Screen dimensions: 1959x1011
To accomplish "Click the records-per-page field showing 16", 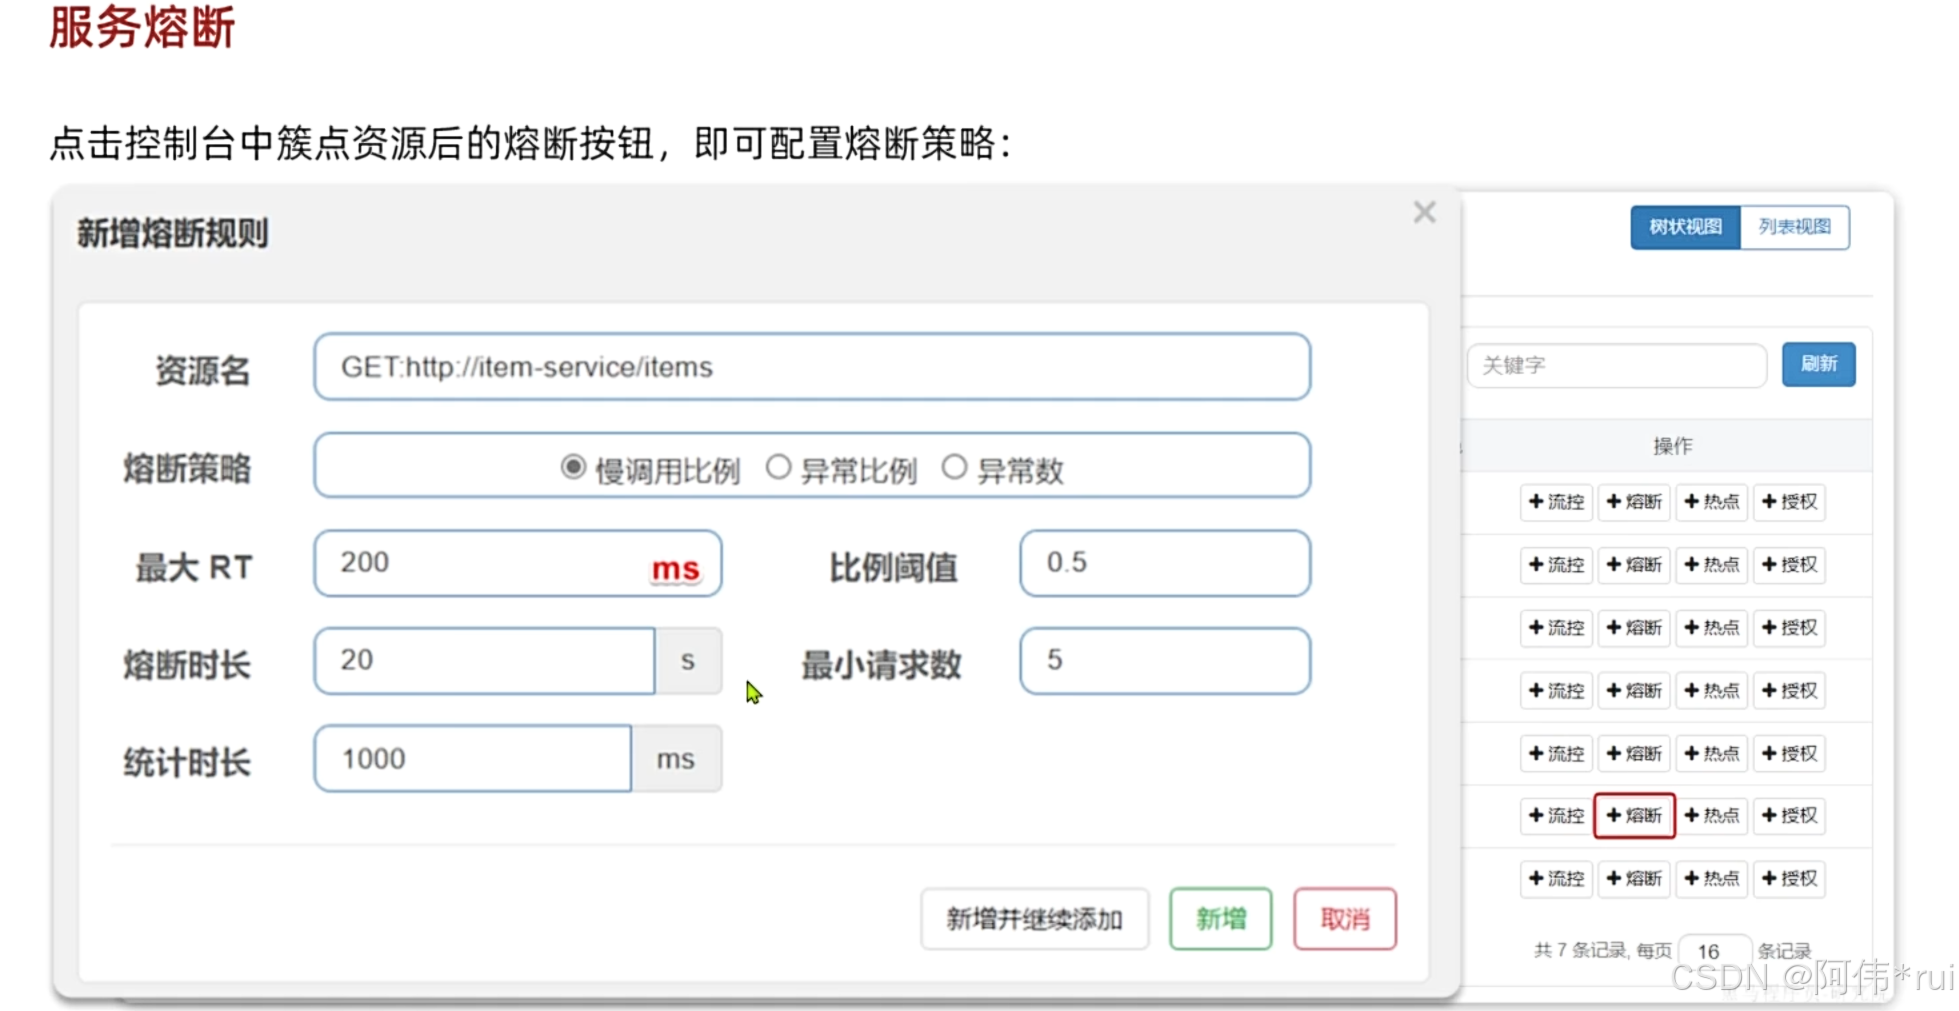I will click(x=1715, y=951).
